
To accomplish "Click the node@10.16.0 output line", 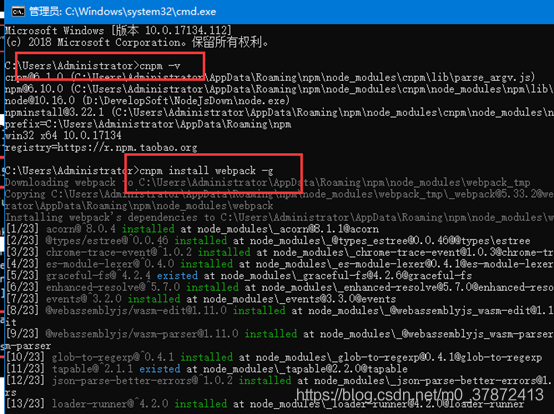I will click(147, 101).
